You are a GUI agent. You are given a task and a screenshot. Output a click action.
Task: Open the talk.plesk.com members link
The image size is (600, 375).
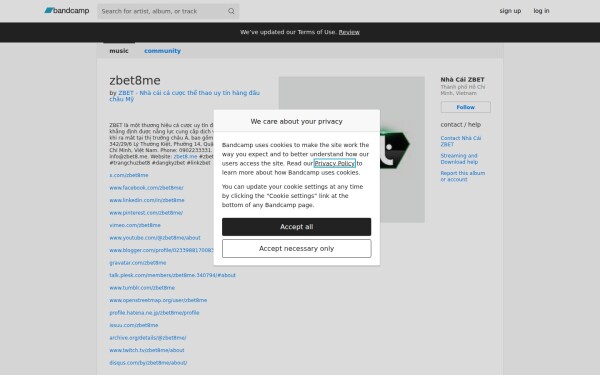(x=173, y=275)
